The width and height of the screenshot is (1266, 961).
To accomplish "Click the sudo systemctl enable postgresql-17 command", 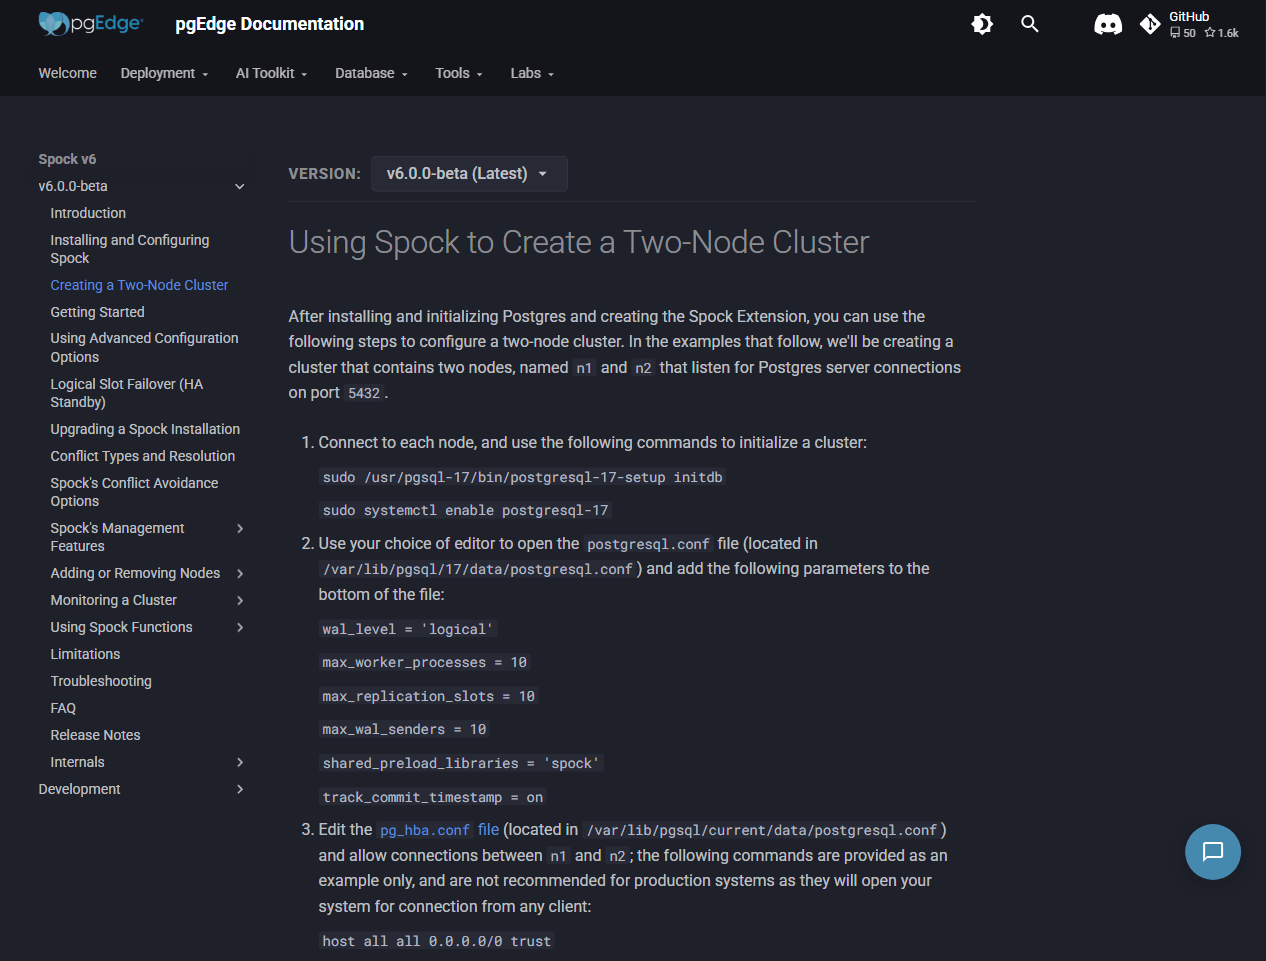I will 465,510.
